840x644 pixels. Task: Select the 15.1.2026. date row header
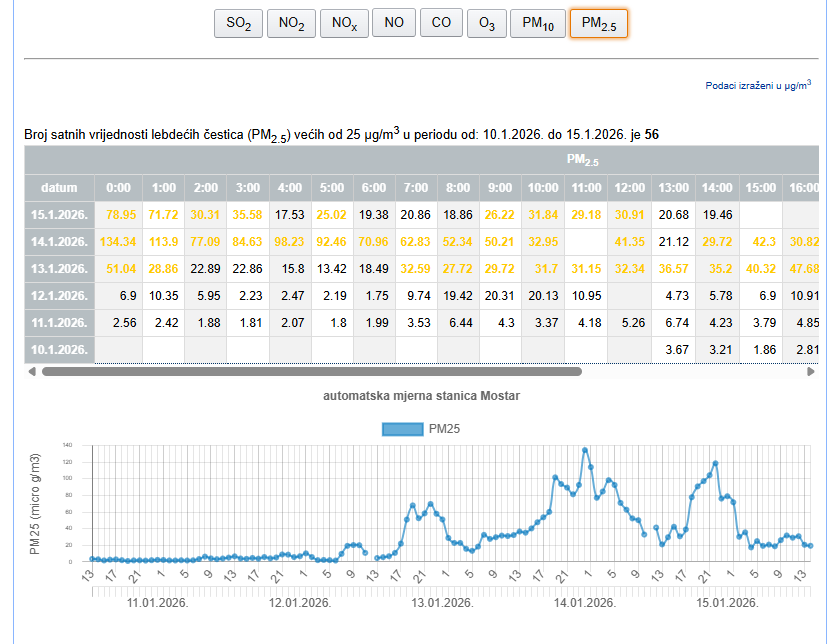[59, 214]
